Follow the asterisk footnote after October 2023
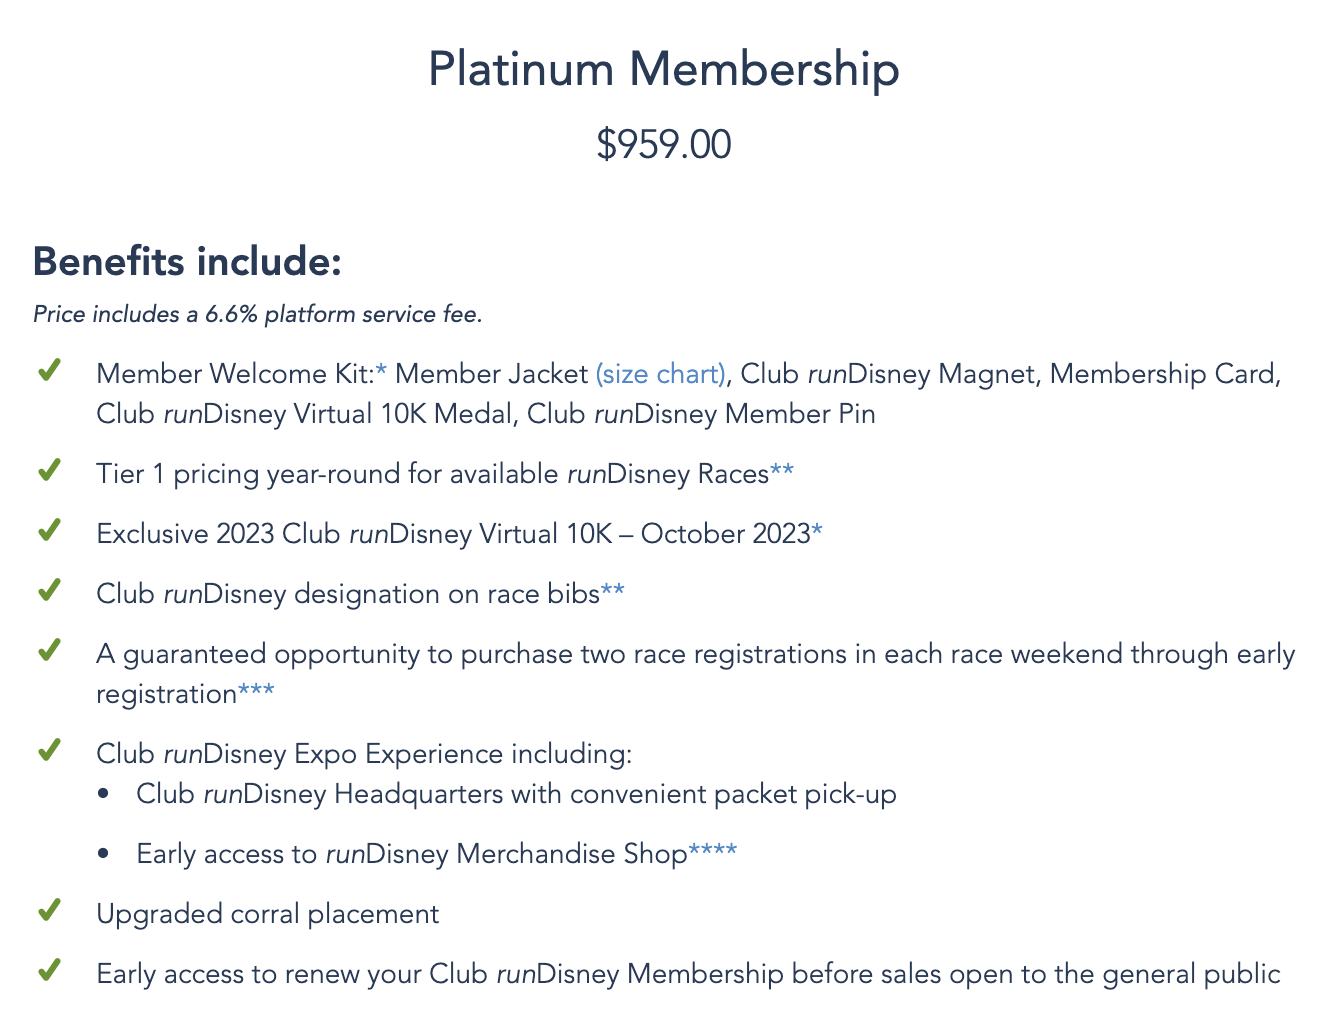Viewport: 1322px width, 1026px height. pos(817,531)
